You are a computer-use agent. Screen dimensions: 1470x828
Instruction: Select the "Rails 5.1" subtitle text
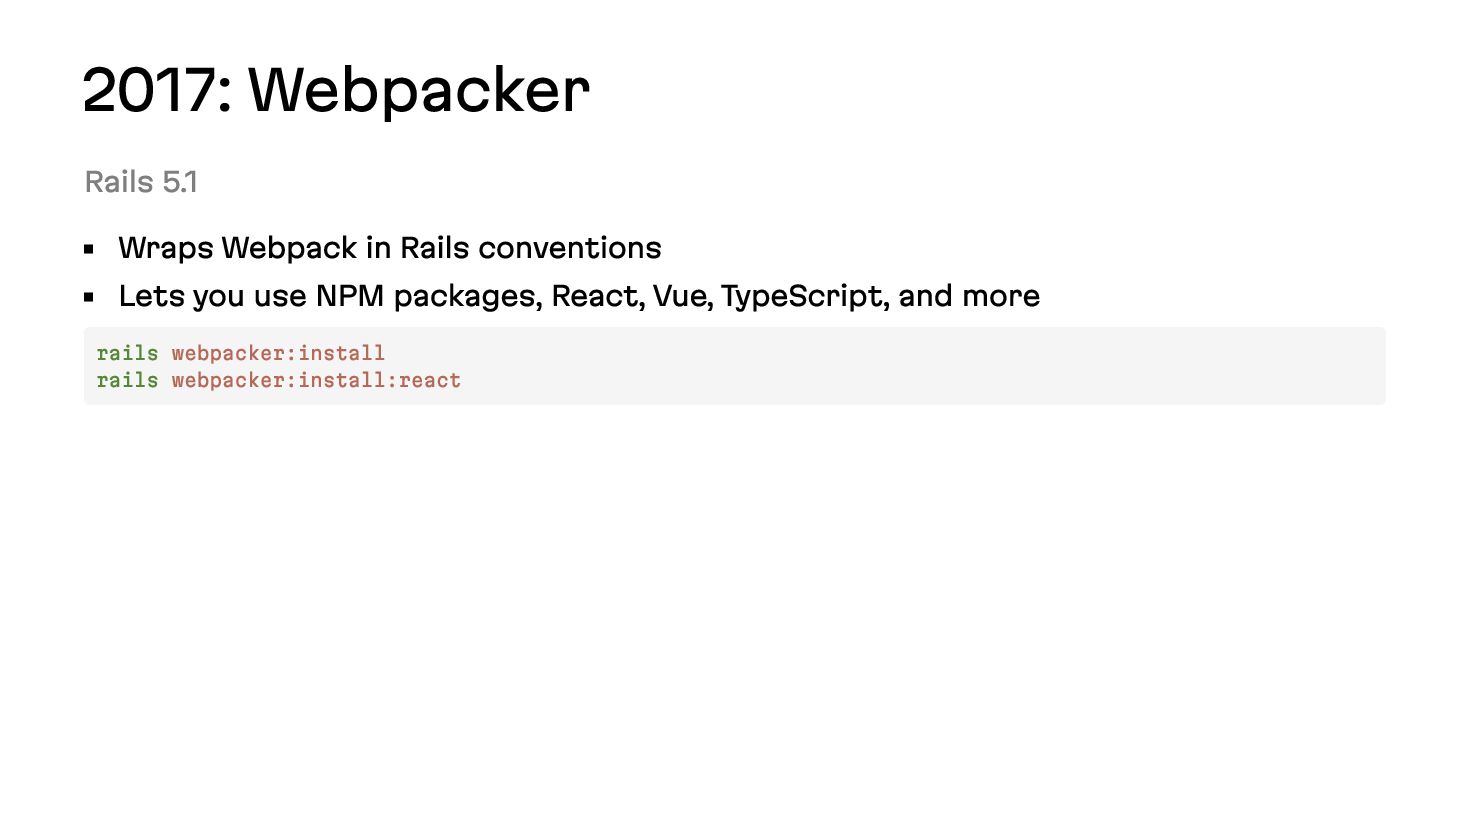[x=141, y=182]
